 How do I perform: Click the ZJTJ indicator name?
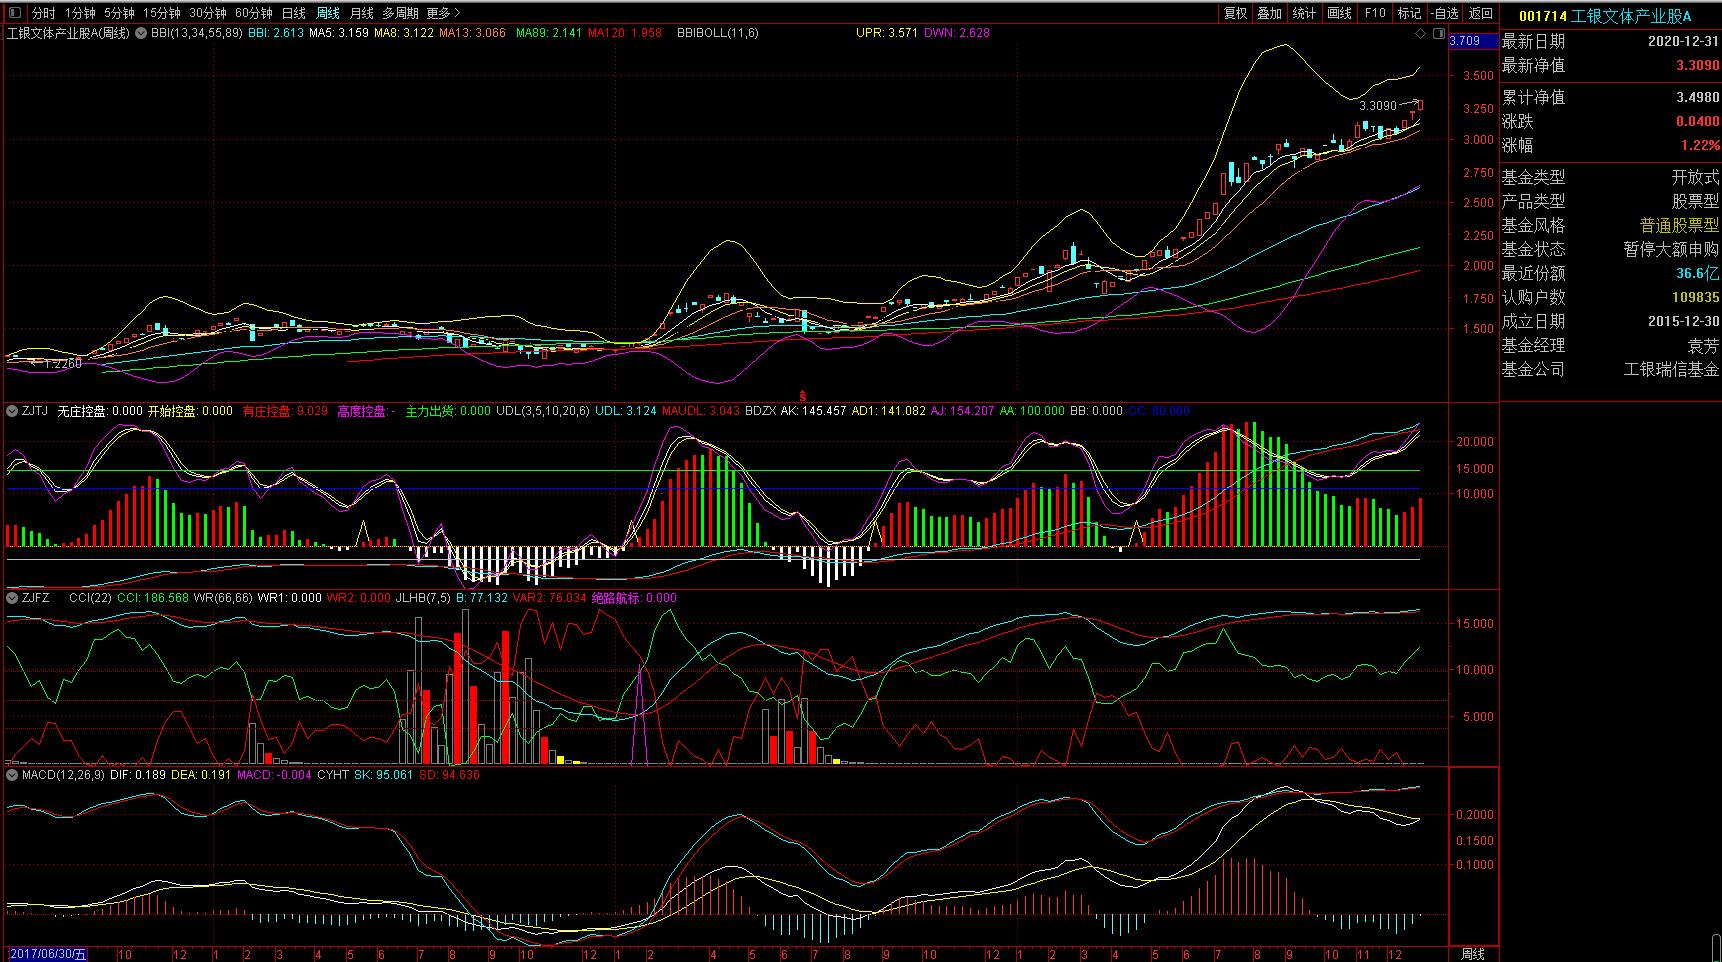click(35, 411)
